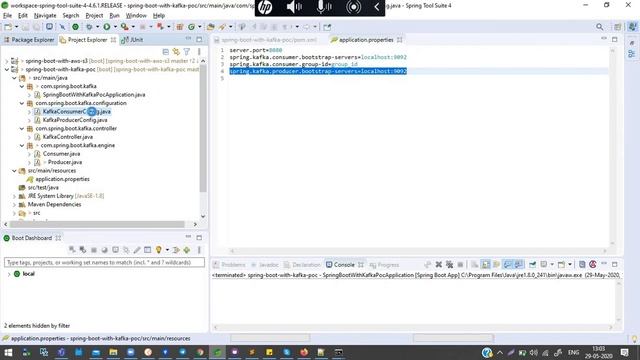
Task: Toggle Link with Editor in Project Explorer
Action: (x=176, y=52)
